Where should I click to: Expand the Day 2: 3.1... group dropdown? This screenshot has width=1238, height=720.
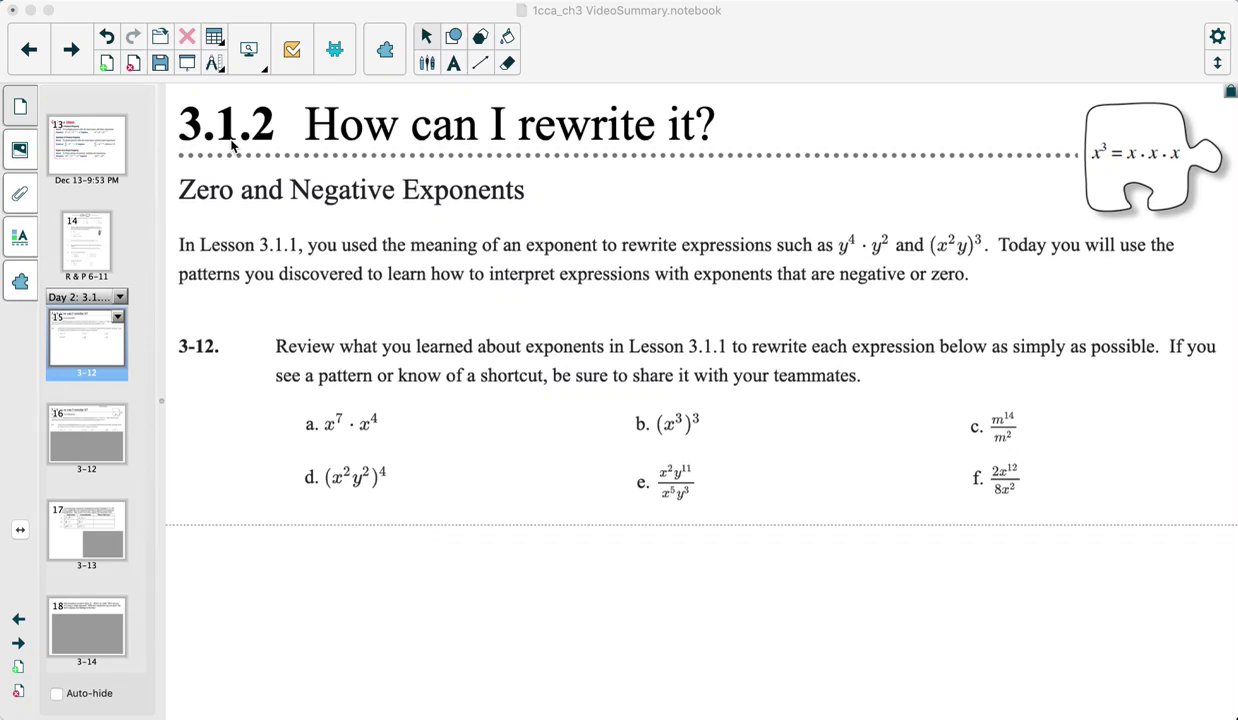point(120,297)
